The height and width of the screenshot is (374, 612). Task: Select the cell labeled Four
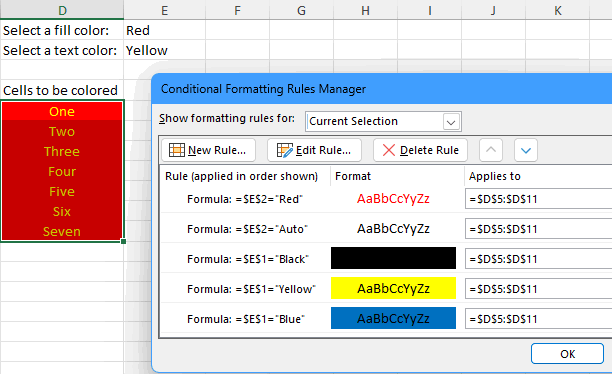62,171
